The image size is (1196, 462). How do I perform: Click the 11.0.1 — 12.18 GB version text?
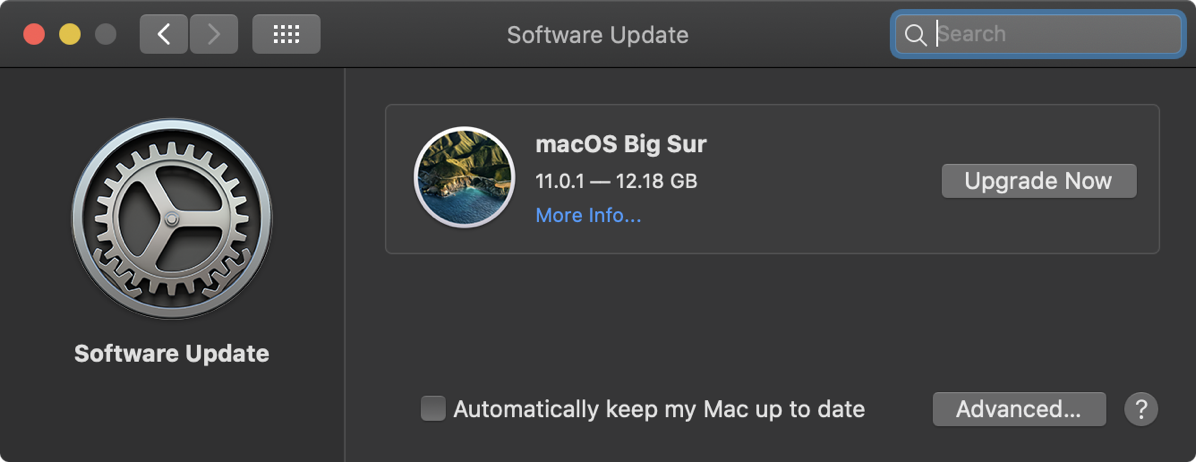point(616,181)
